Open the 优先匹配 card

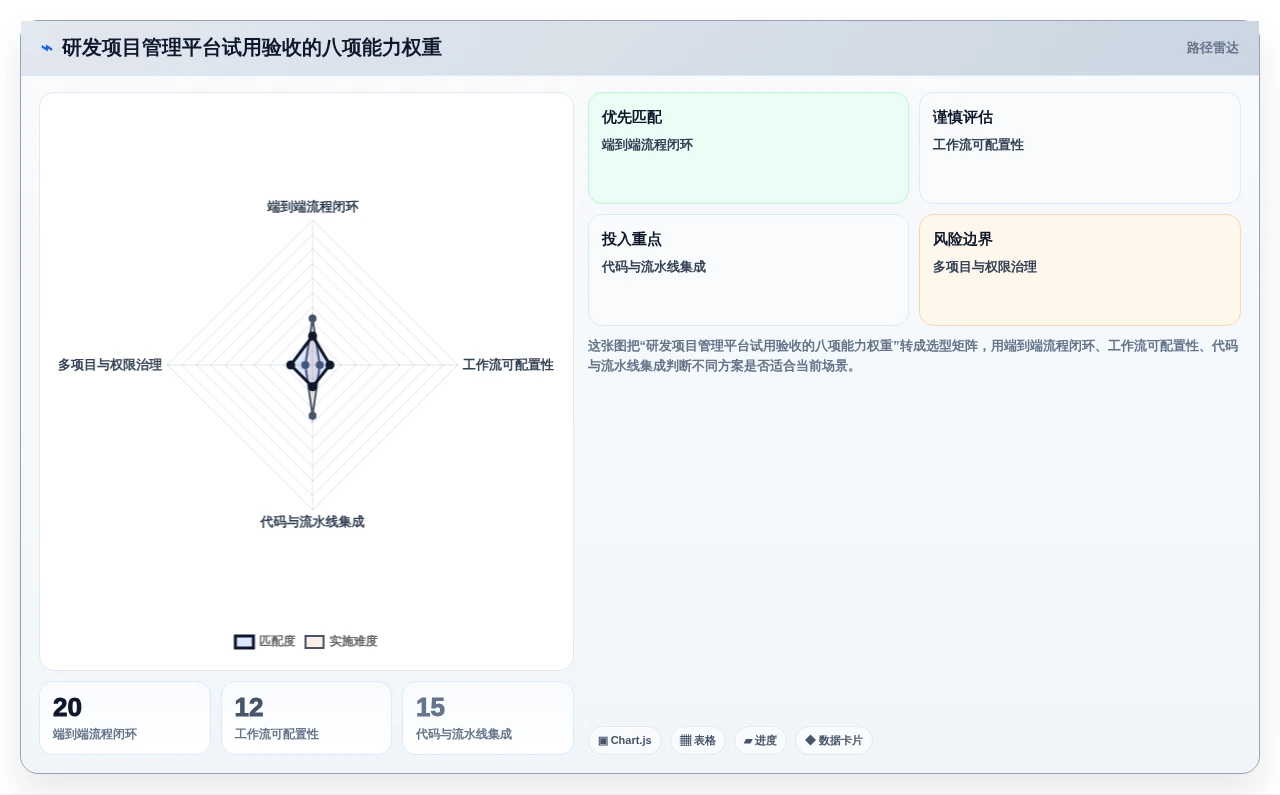pyautogui.click(x=748, y=148)
